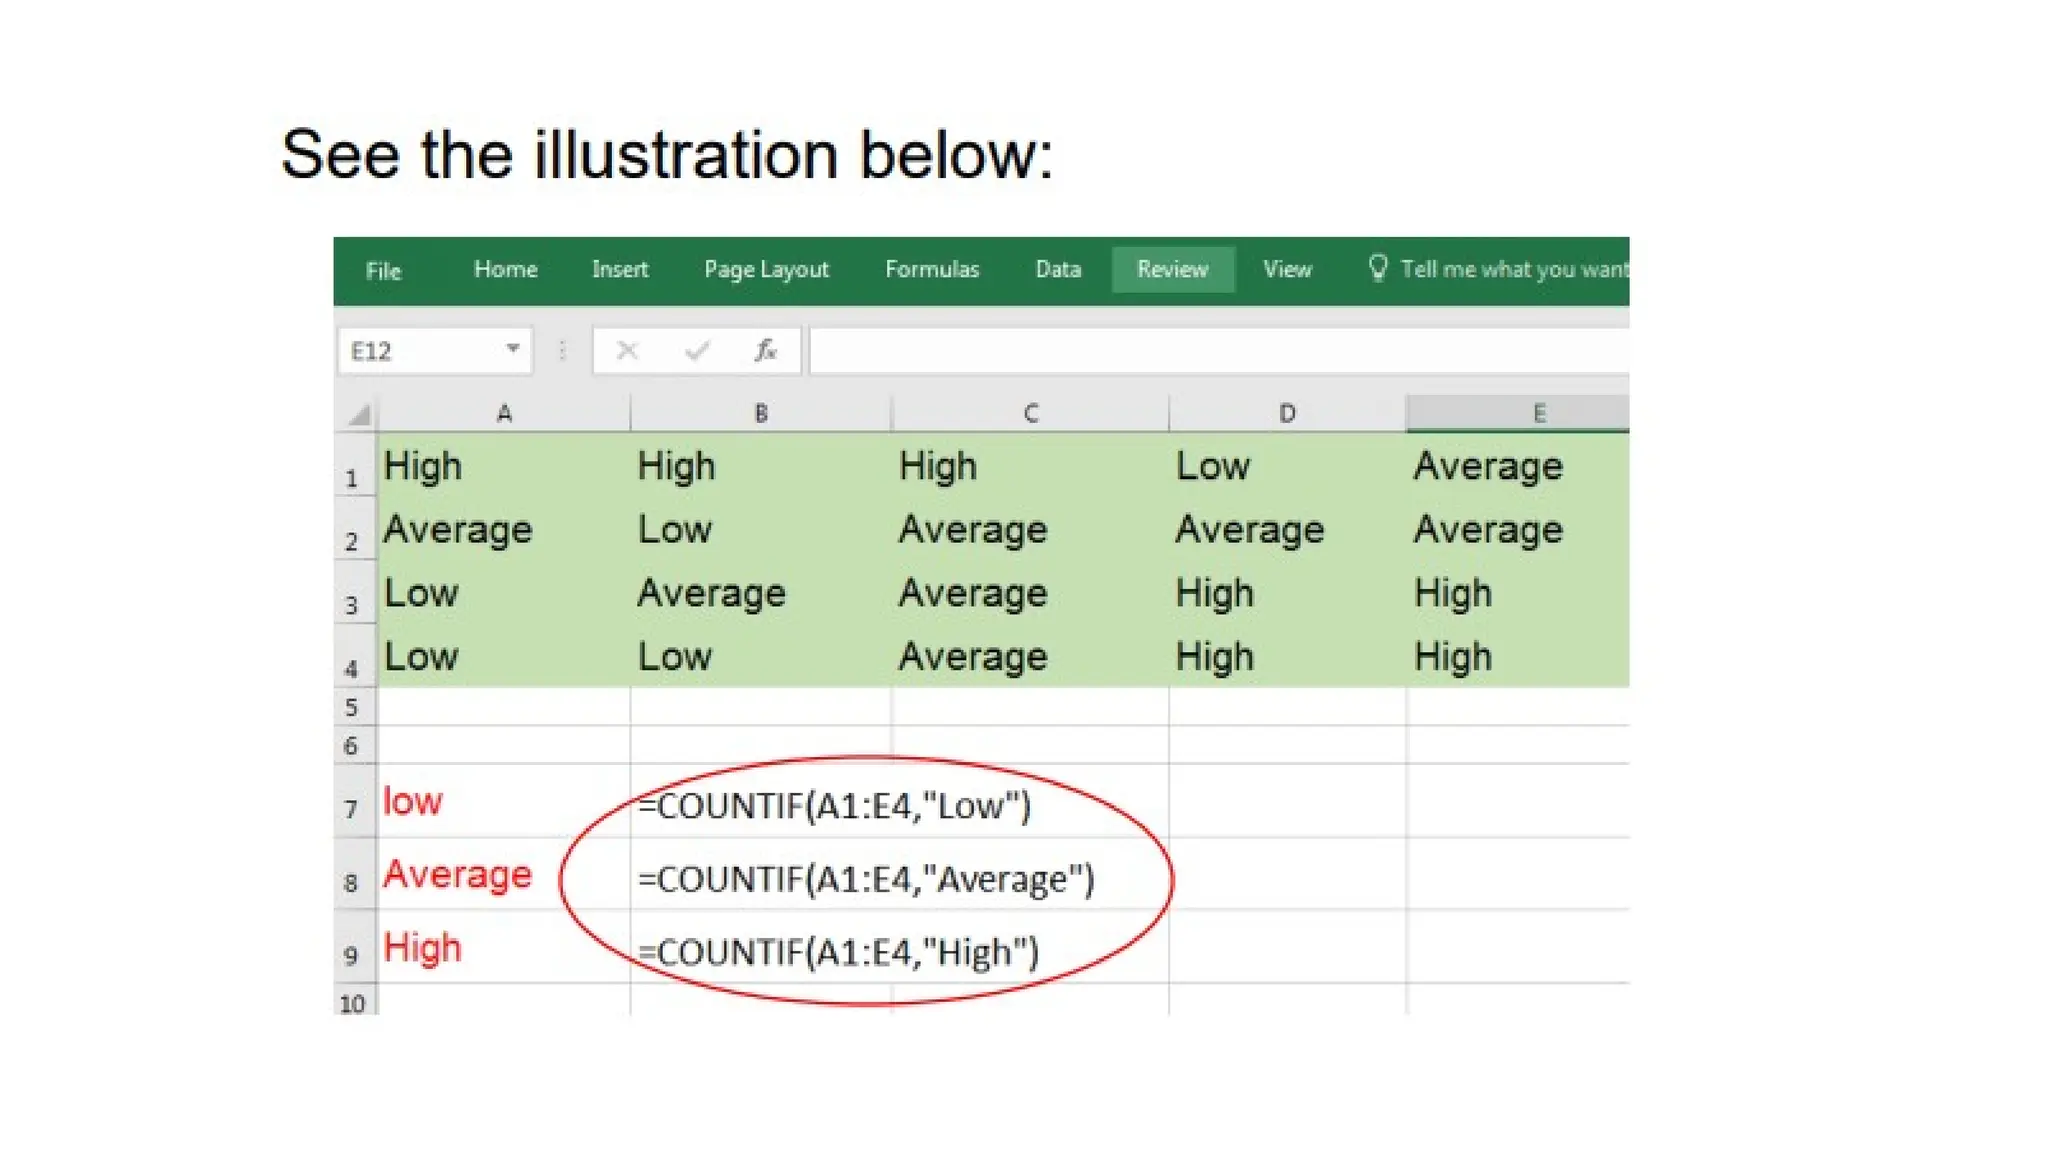Switch to the Formulas tab
The image size is (2048, 1152).
coord(931,269)
